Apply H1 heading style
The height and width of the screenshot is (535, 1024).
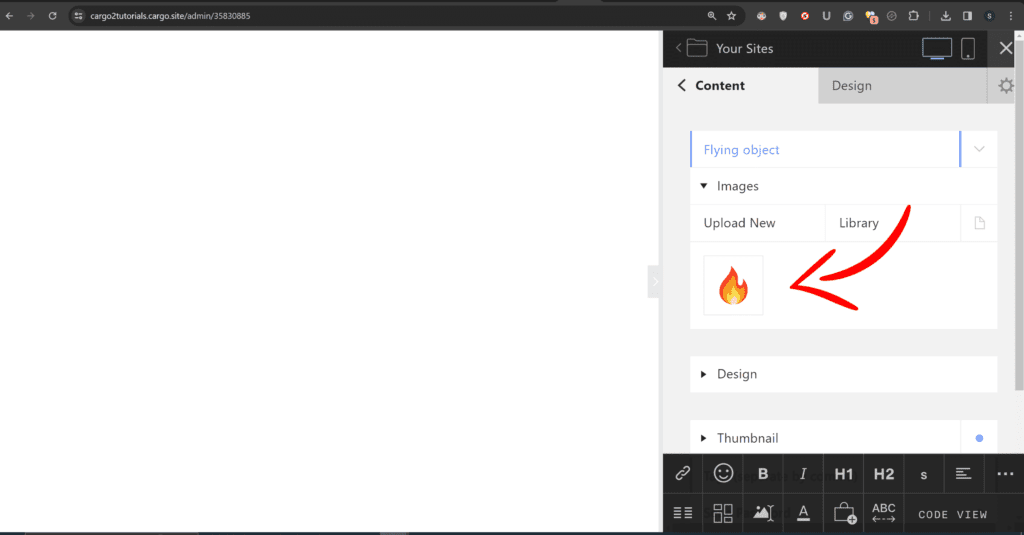844,474
